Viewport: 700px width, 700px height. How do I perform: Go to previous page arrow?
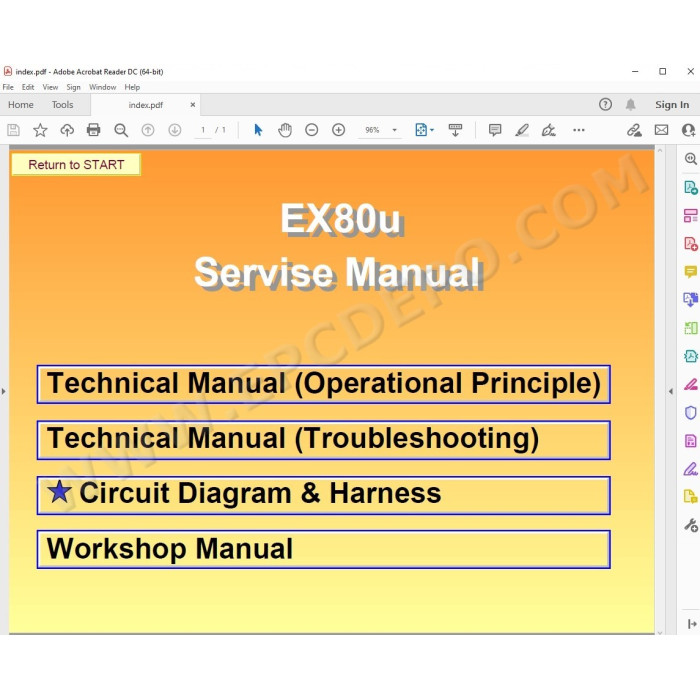coord(148,130)
